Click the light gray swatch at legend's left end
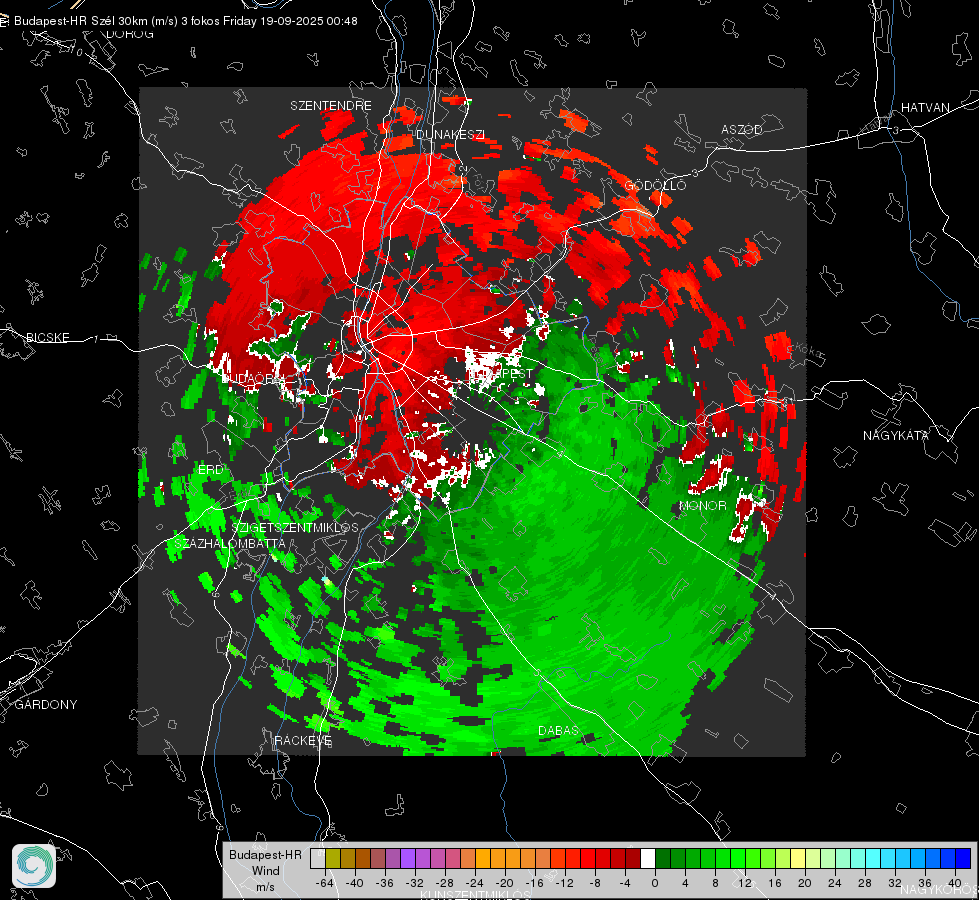Viewport: 979px width, 900px height. tap(317, 858)
